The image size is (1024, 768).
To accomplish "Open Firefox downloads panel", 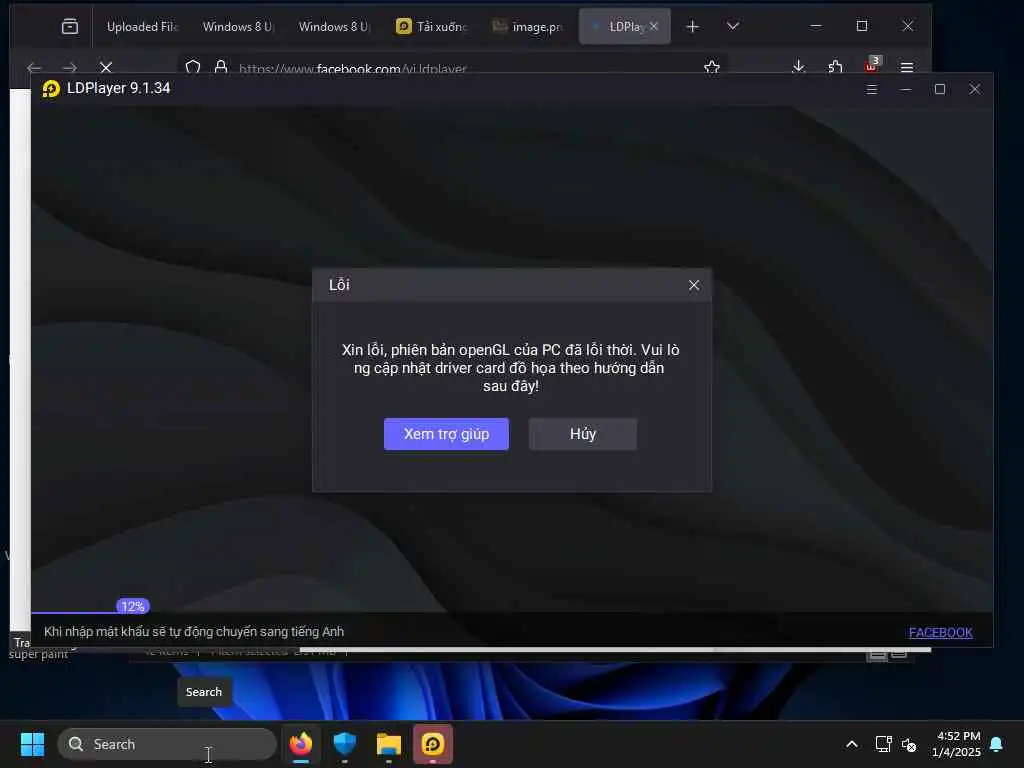I will point(798,67).
